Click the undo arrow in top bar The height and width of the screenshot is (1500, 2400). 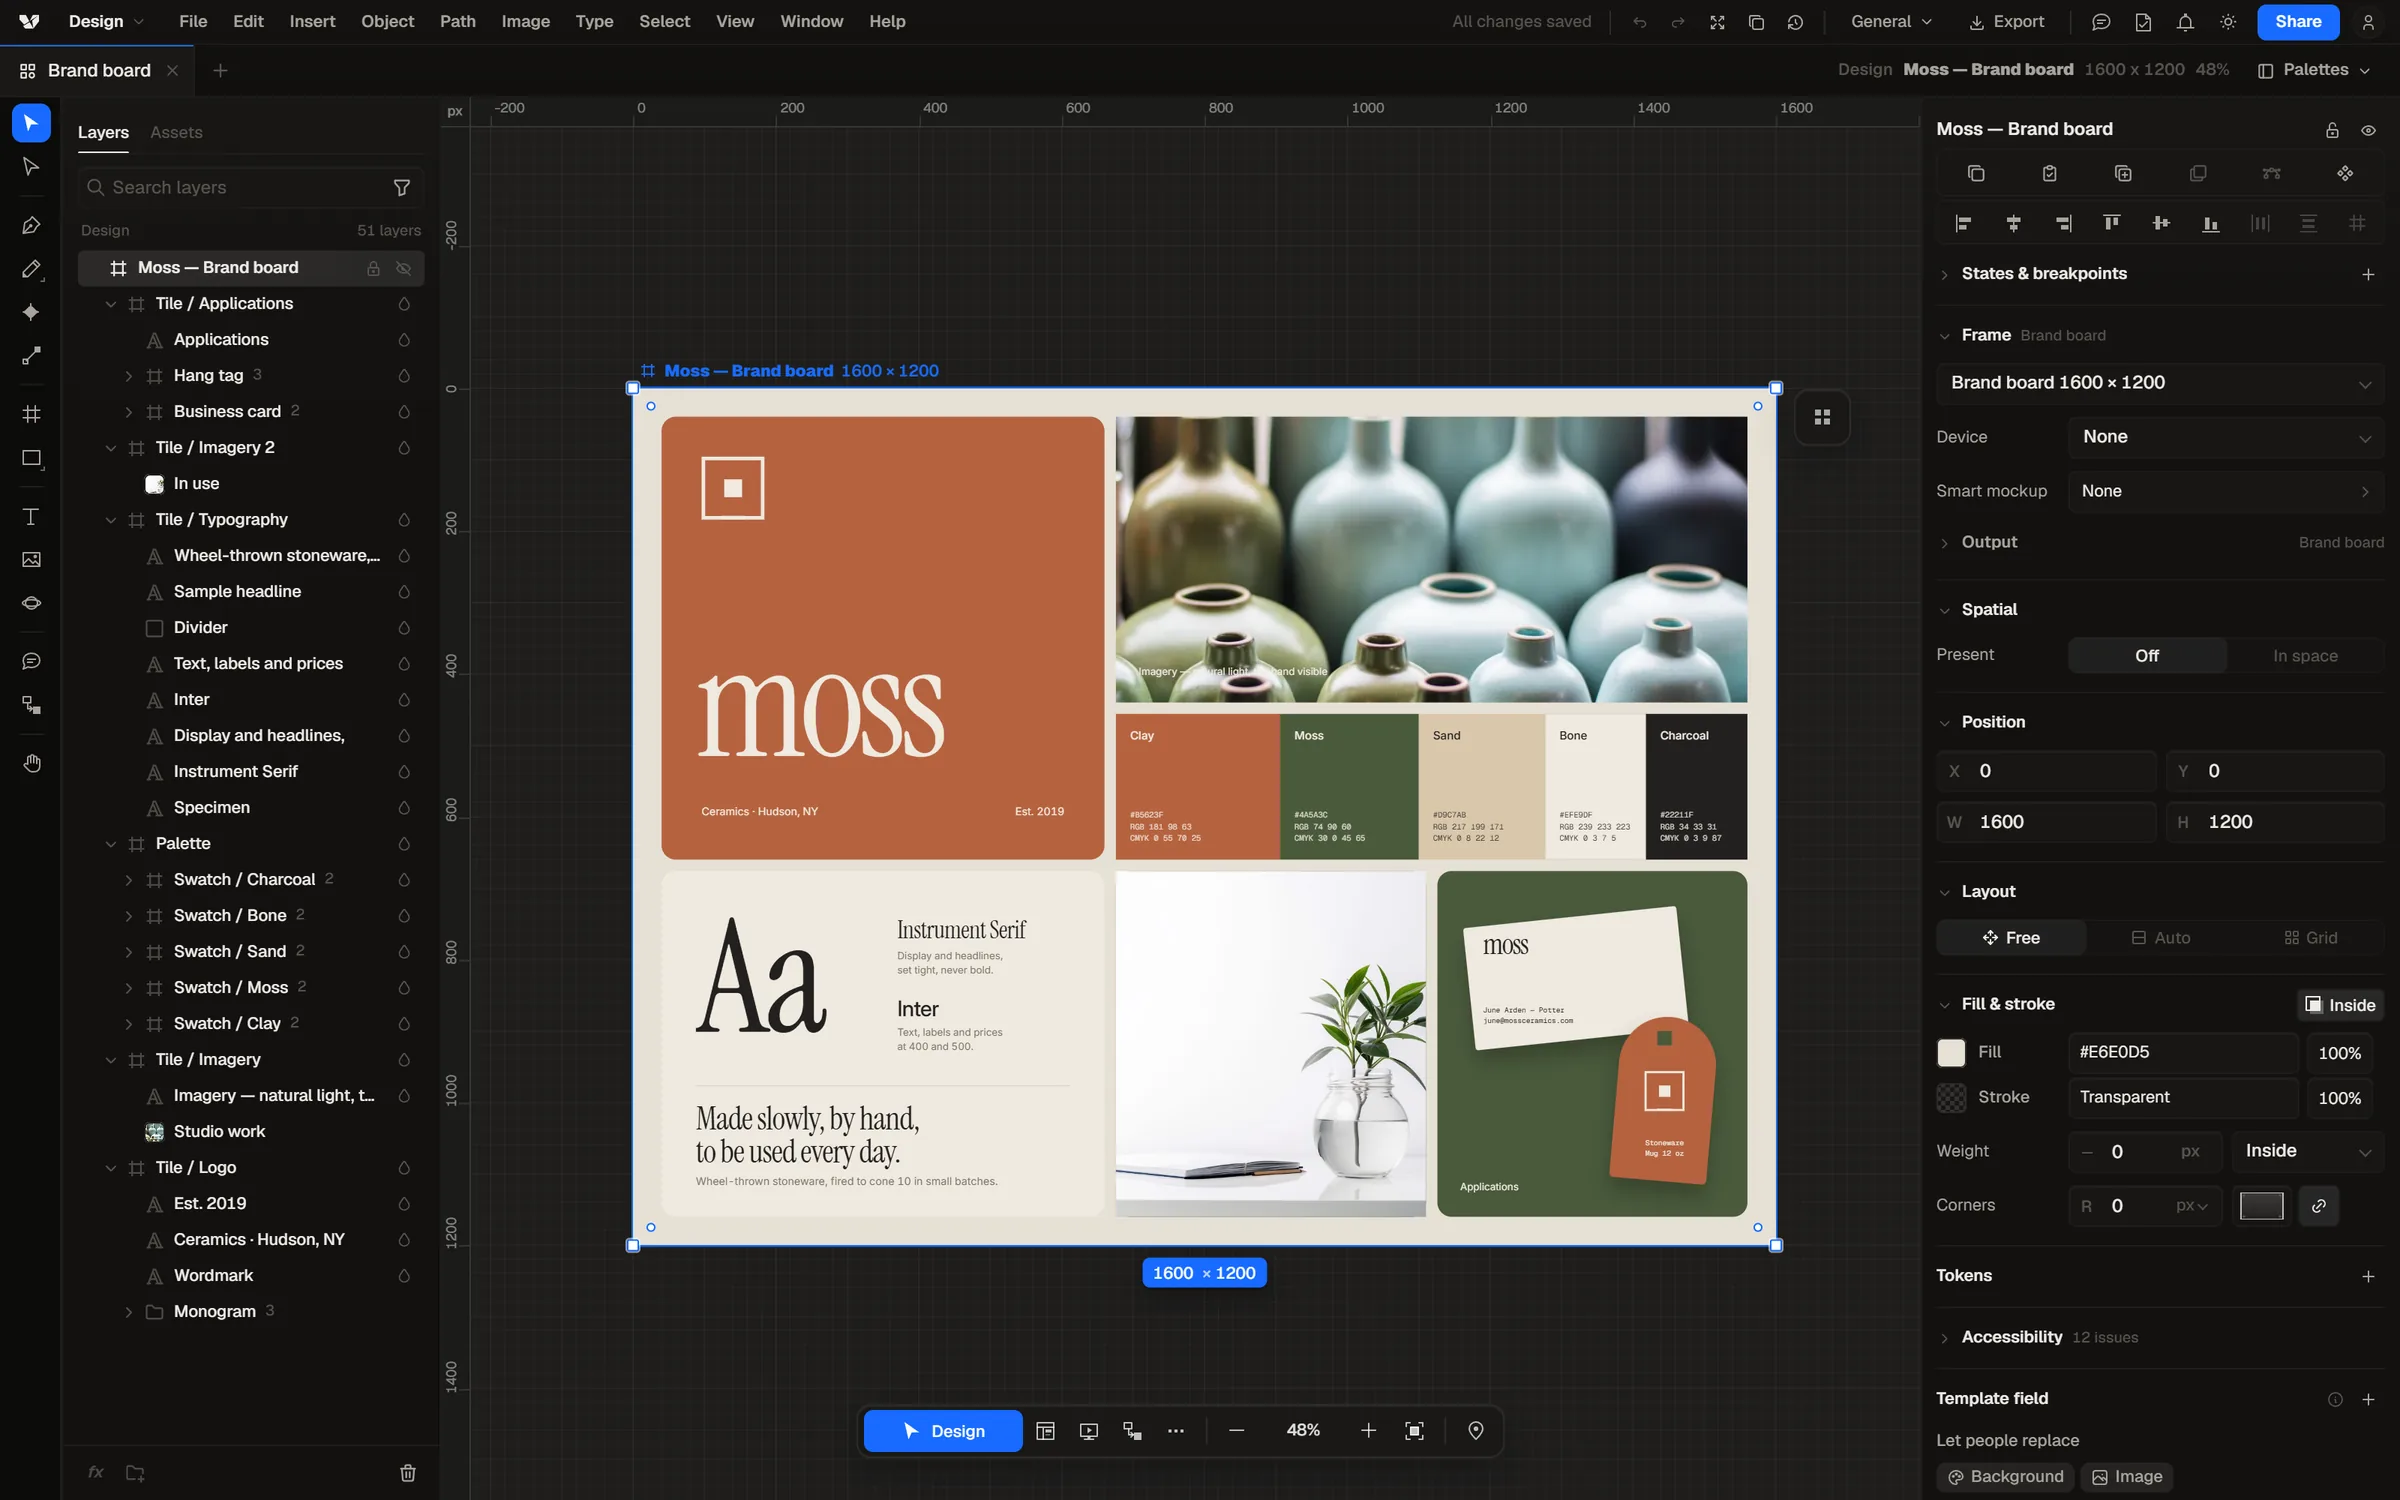coord(1639,22)
